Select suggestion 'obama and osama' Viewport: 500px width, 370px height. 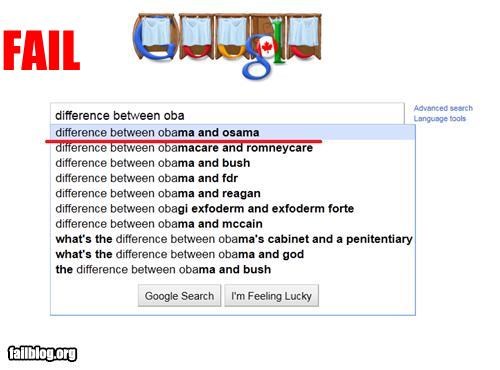pos(233,132)
